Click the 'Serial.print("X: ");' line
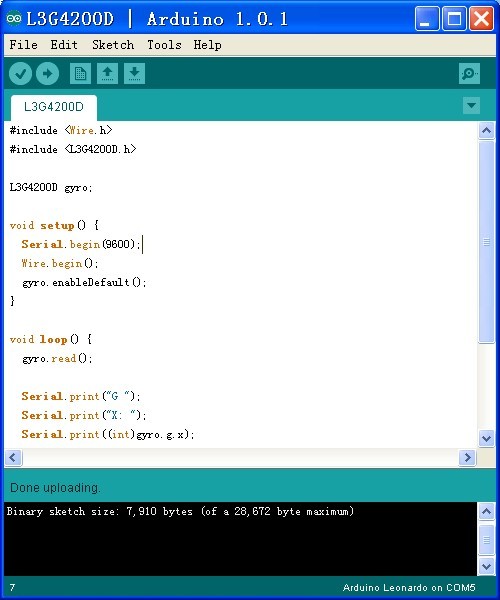Viewport: 500px width, 600px height. 84,416
